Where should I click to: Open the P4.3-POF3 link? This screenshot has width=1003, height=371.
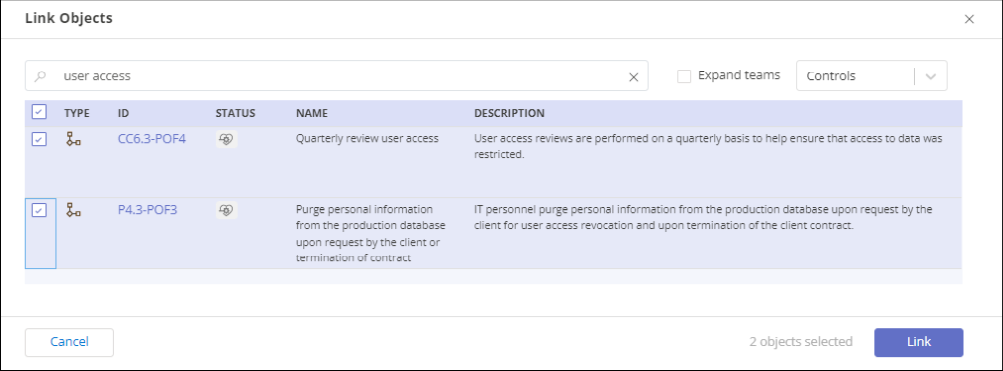[148, 209]
